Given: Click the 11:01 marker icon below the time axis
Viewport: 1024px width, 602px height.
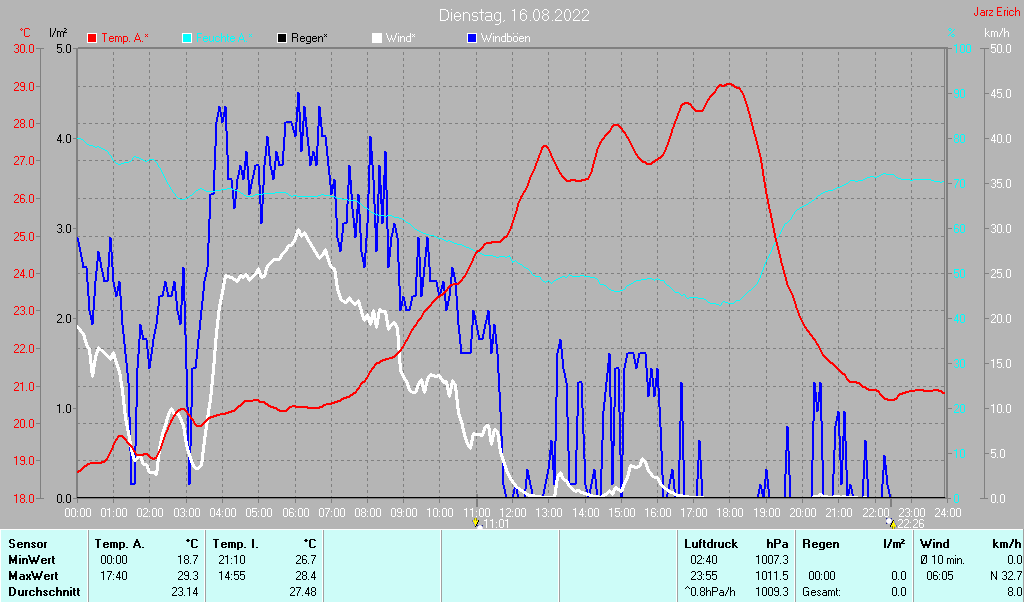Looking at the screenshot, I should 477,522.
